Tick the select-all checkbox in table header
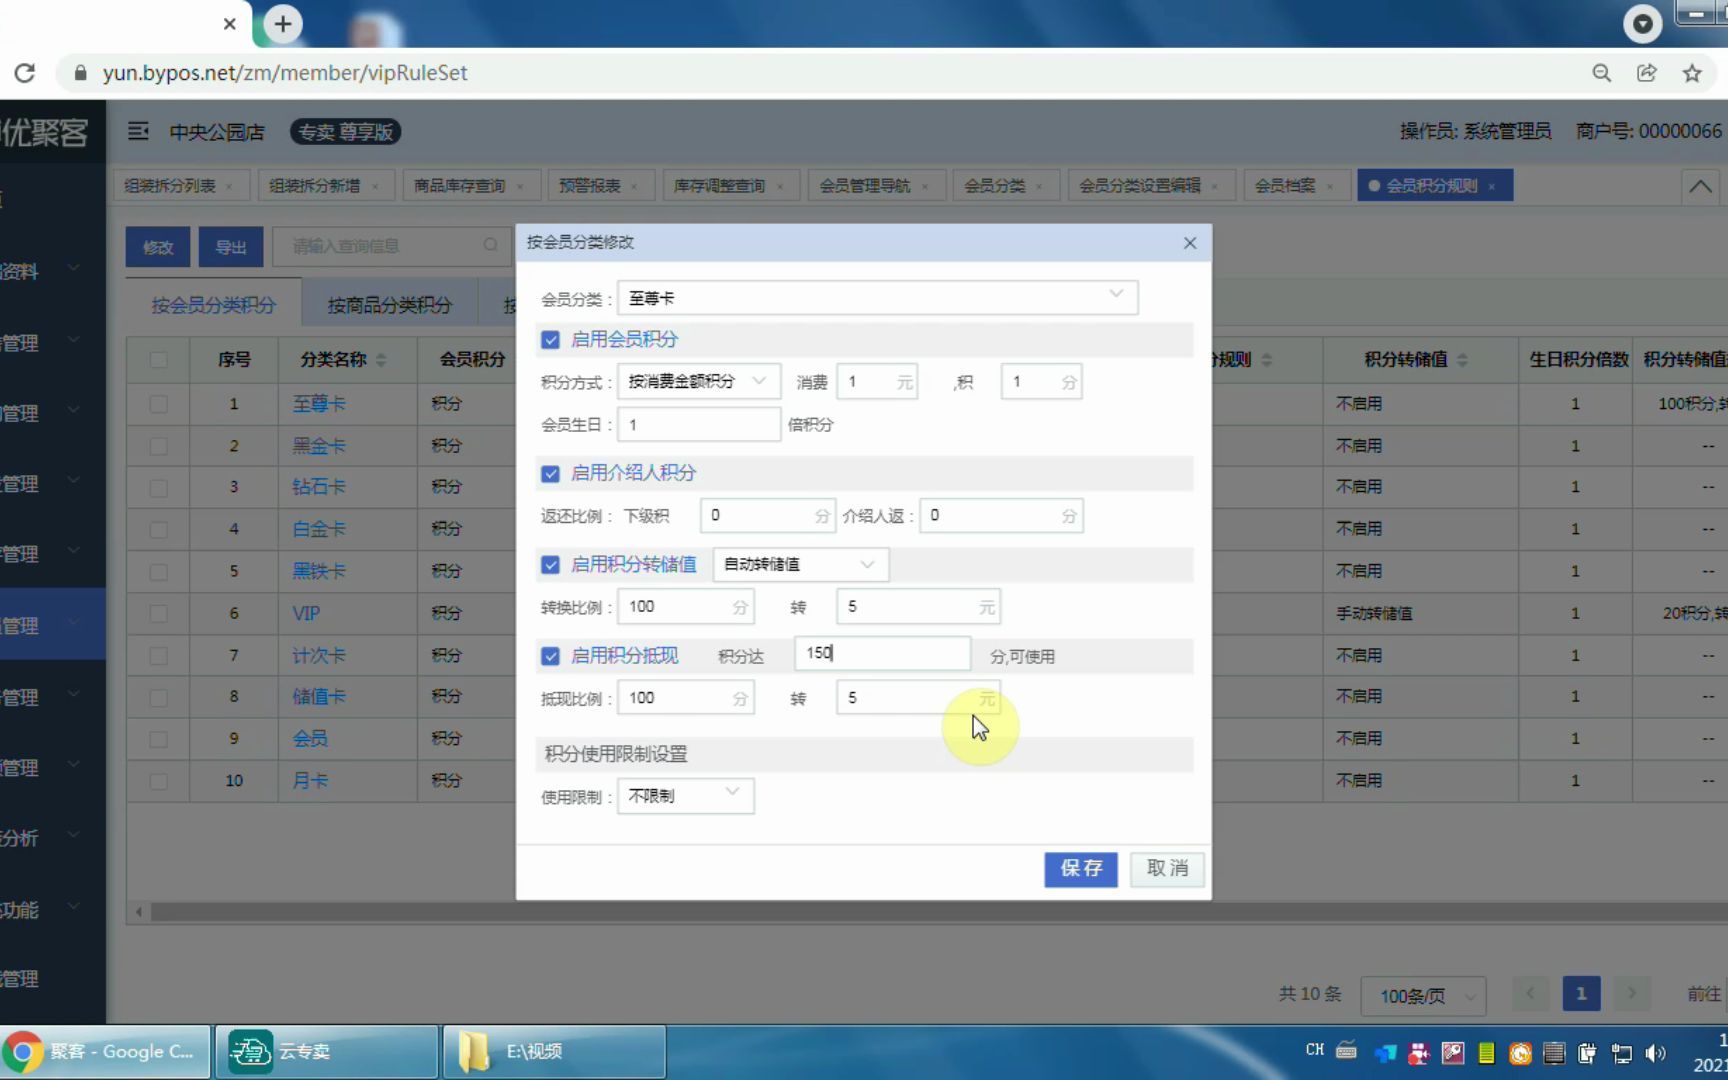 click(158, 360)
